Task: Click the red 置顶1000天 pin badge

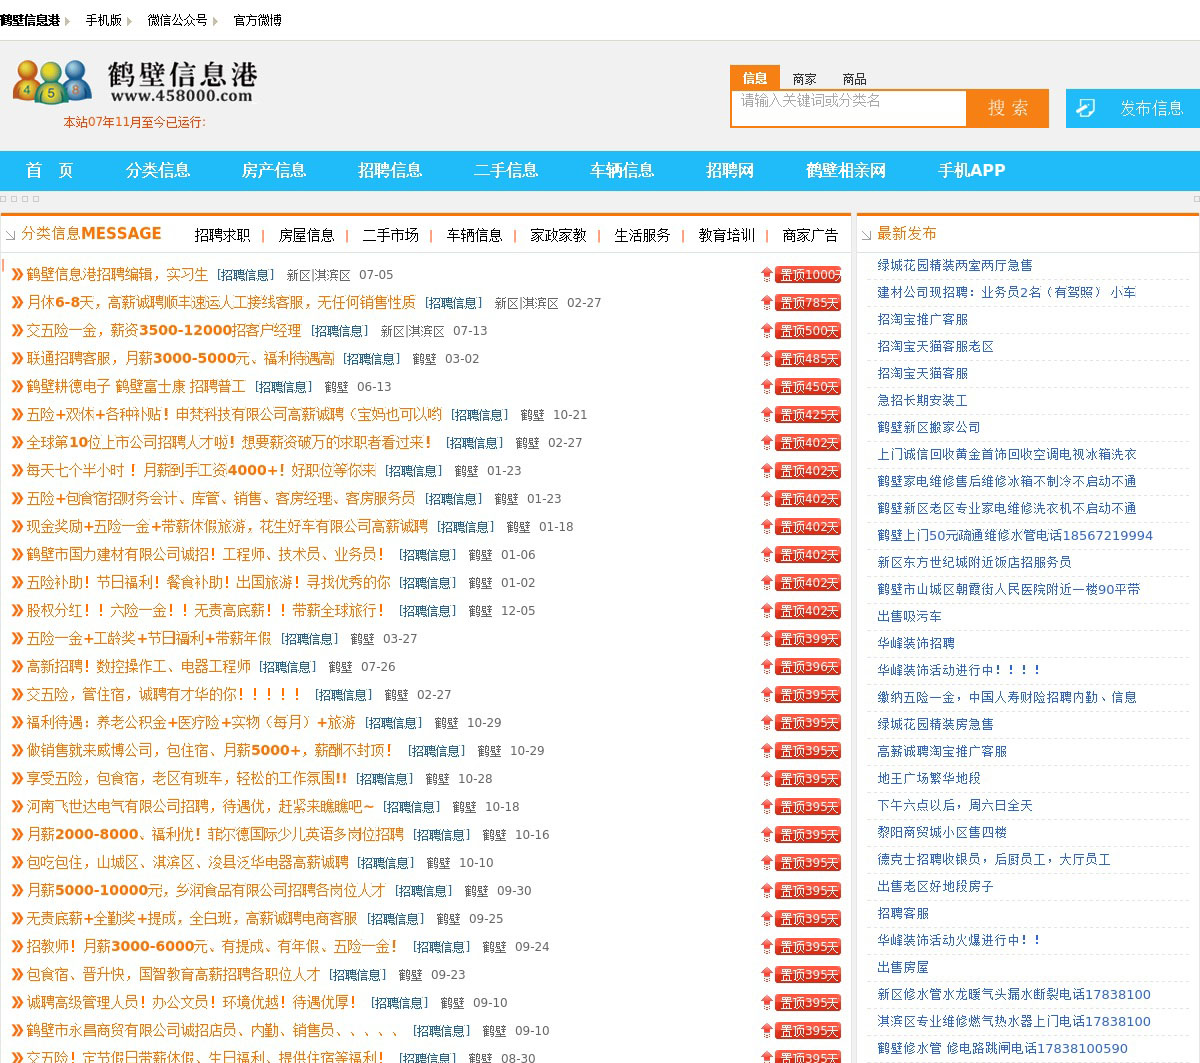Action: tap(808, 275)
